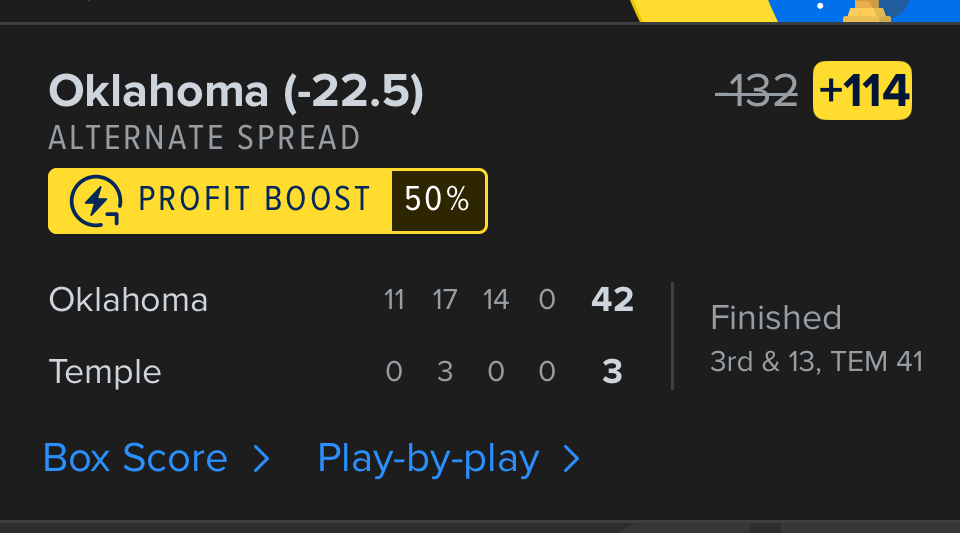Click the Oklahoma (-22.5) bet title
The height and width of the screenshot is (533, 960).
click(x=236, y=92)
